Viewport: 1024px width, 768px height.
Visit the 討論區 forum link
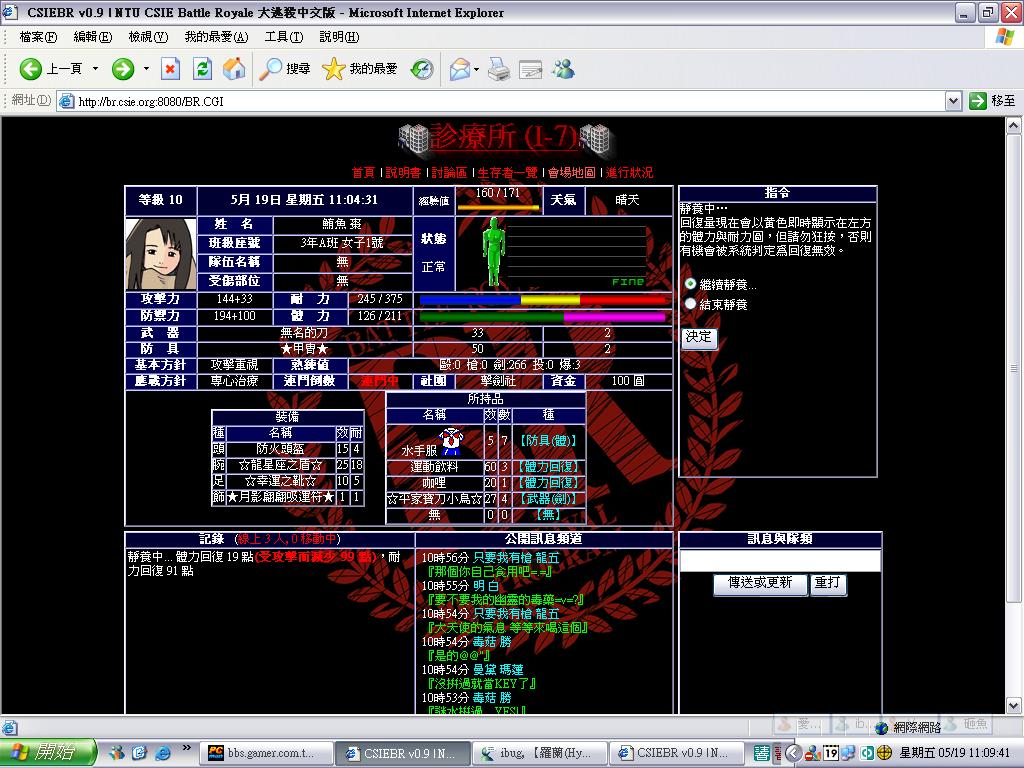point(449,172)
